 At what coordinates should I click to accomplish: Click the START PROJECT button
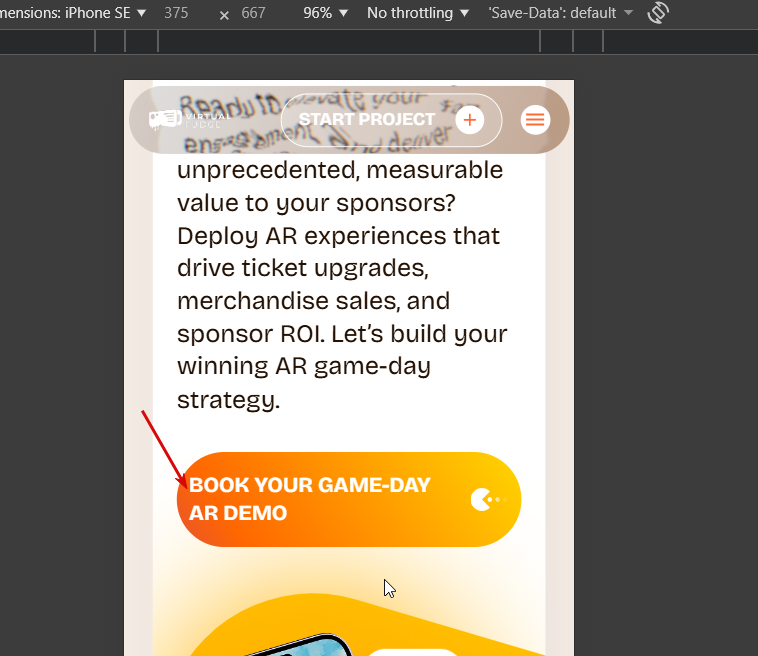[x=391, y=120]
